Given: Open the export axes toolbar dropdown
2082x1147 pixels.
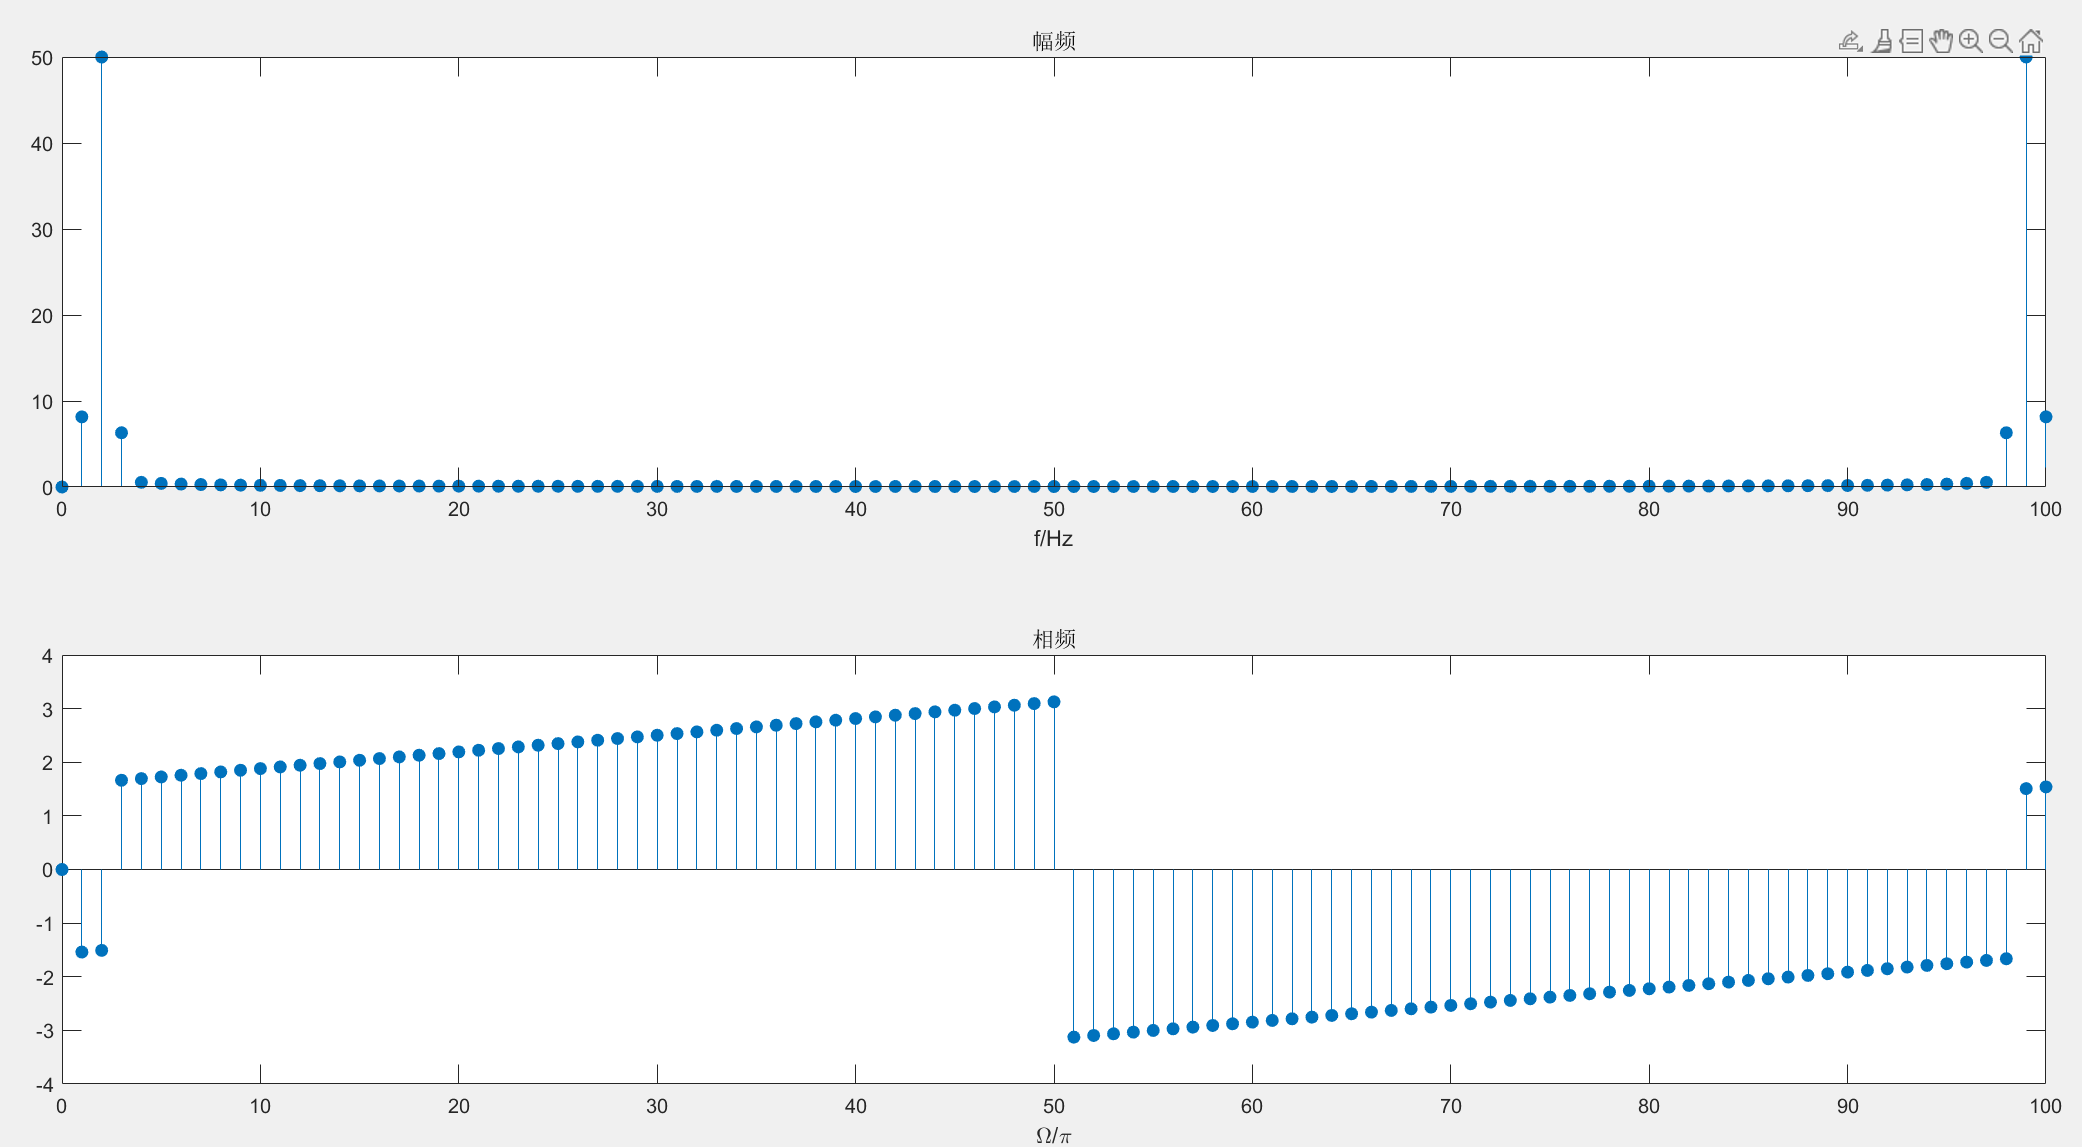Looking at the screenshot, I should pyautogui.click(x=1850, y=41).
